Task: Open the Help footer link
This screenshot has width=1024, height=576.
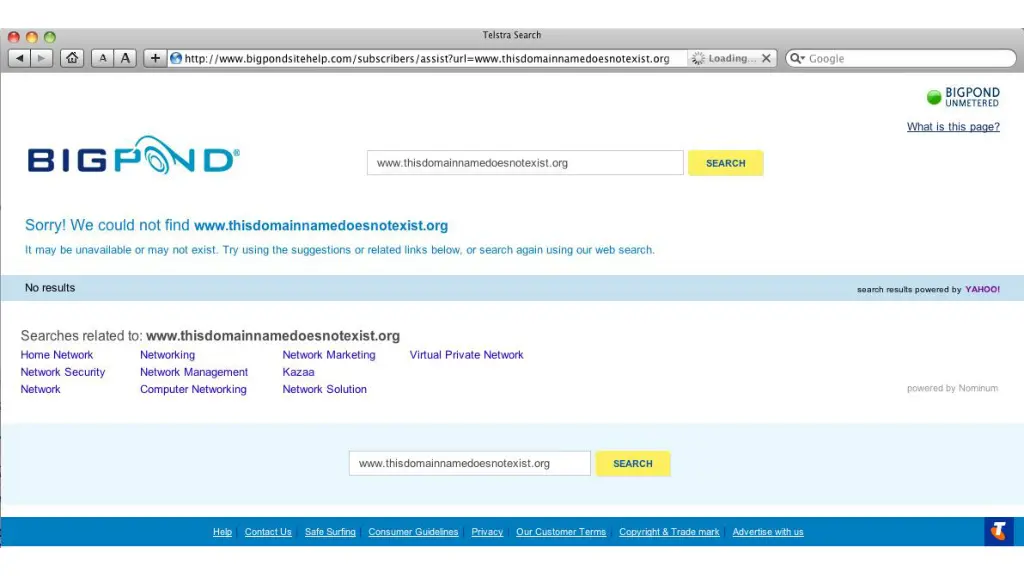Action: tap(222, 532)
